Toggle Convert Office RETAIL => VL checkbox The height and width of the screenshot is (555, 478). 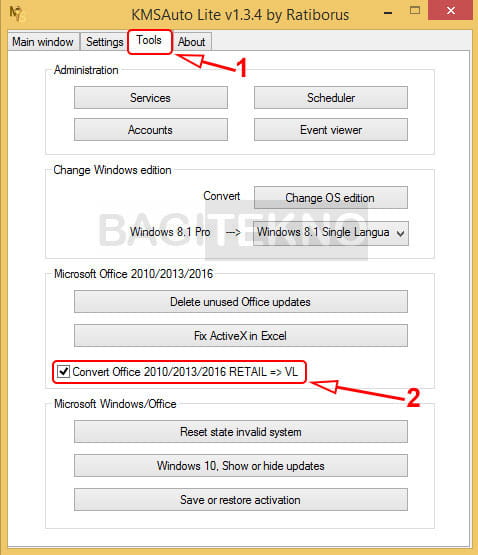64,372
